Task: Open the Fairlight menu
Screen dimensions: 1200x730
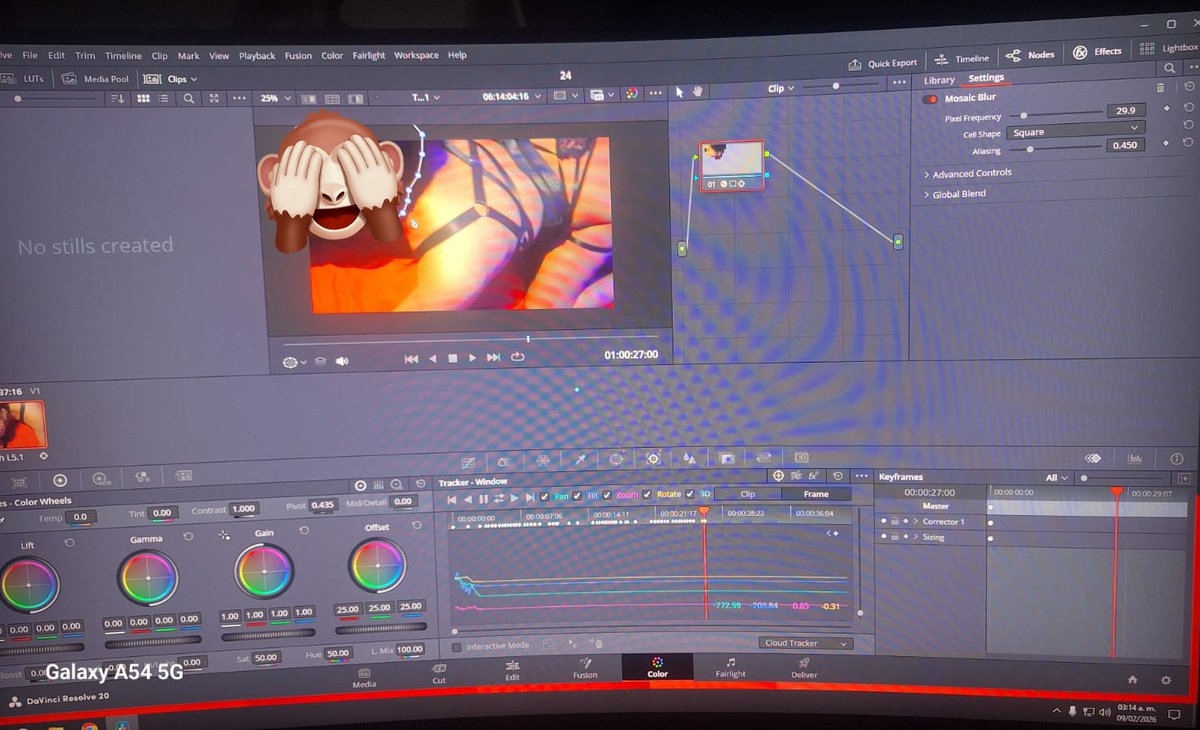Action: pos(369,56)
